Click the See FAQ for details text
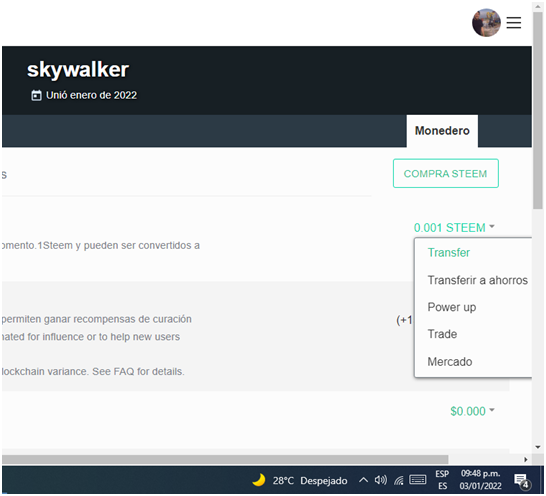 [x=138, y=371]
